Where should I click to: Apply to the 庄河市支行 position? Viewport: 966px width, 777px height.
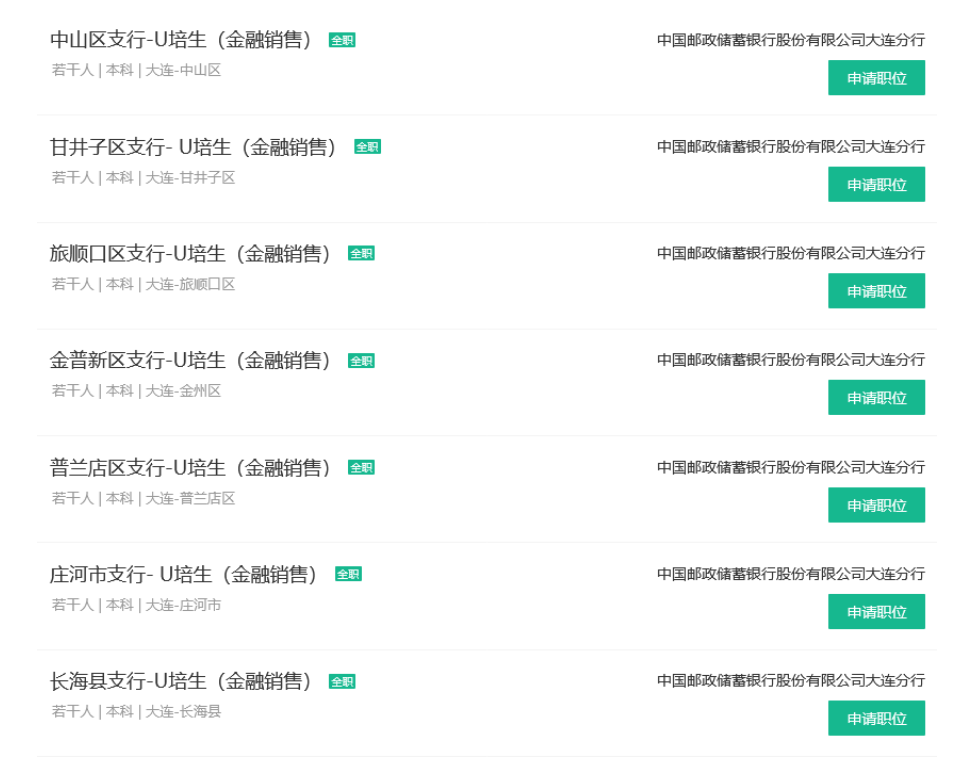pyautogui.click(x=876, y=612)
